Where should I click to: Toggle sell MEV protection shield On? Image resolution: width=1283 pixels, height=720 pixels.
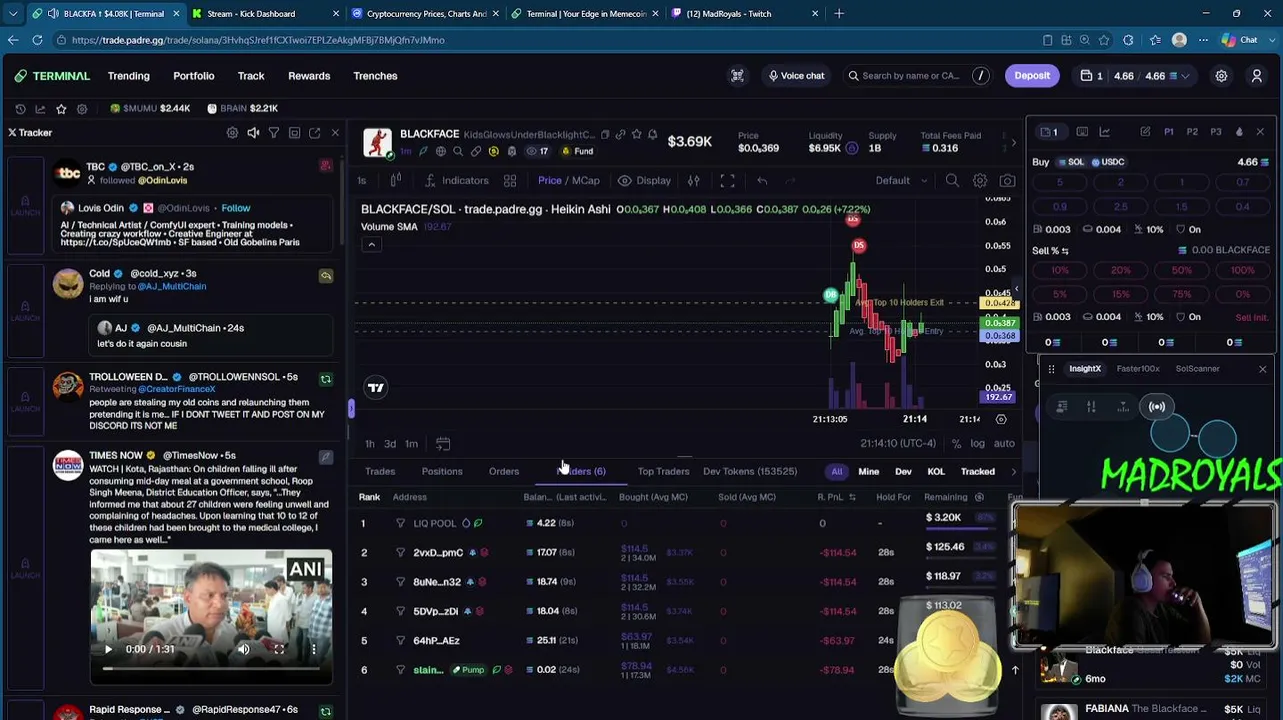coord(1188,317)
